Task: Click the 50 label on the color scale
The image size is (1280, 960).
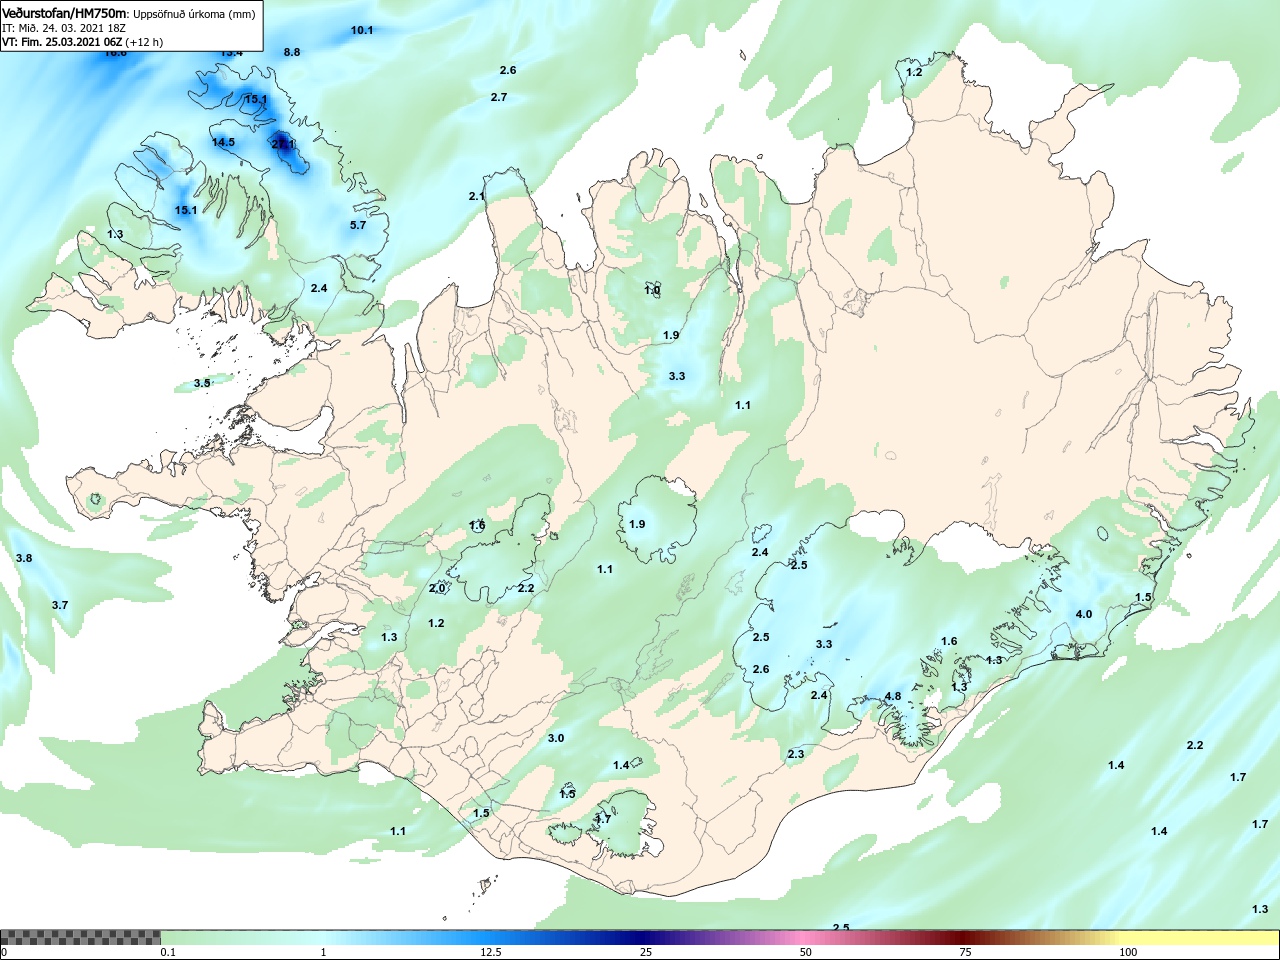Action: [x=806, y=952]
